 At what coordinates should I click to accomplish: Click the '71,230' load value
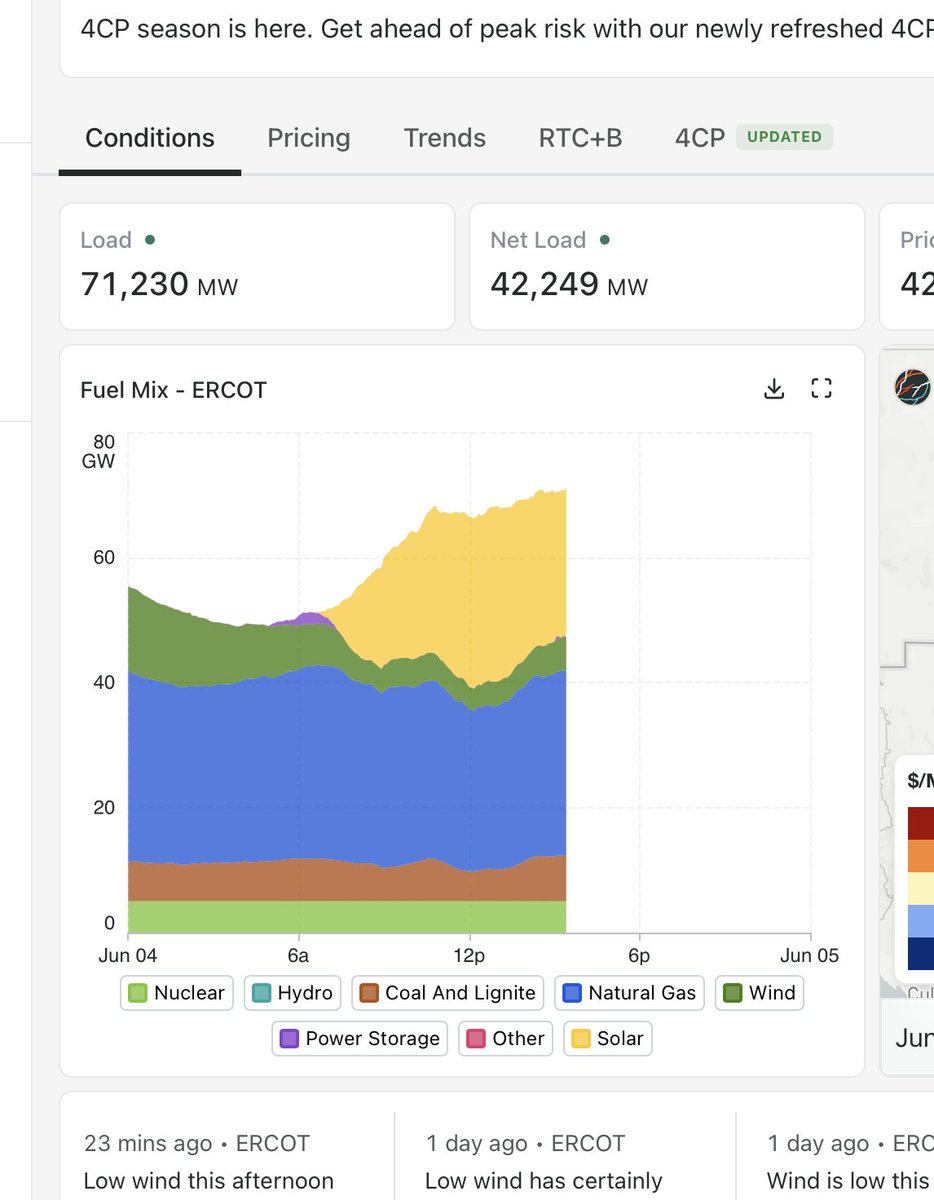click(x=135, y=285)
